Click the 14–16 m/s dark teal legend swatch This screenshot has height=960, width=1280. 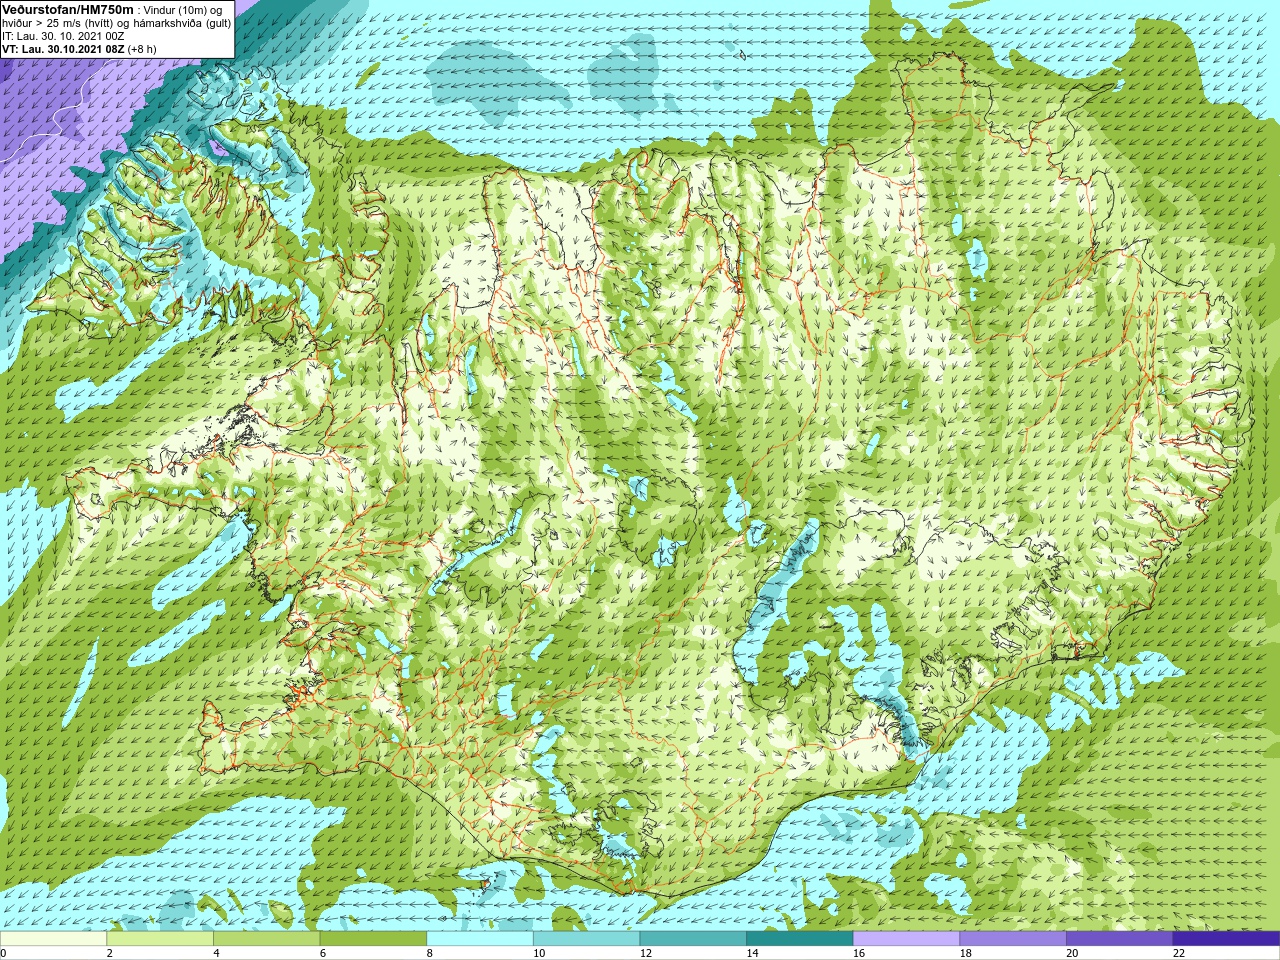pos(800,939)
